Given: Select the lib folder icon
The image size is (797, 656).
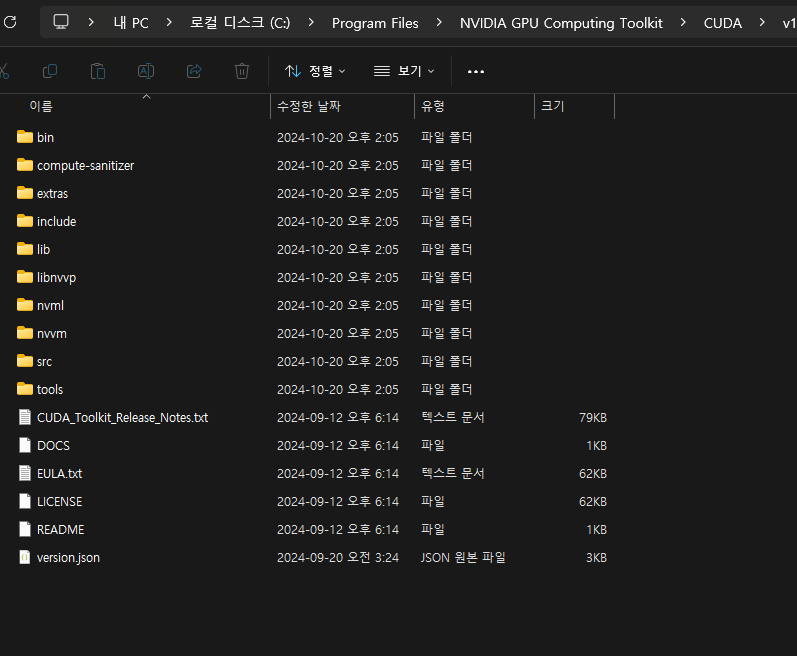Looking at the screenshot, I should [25, 249].
